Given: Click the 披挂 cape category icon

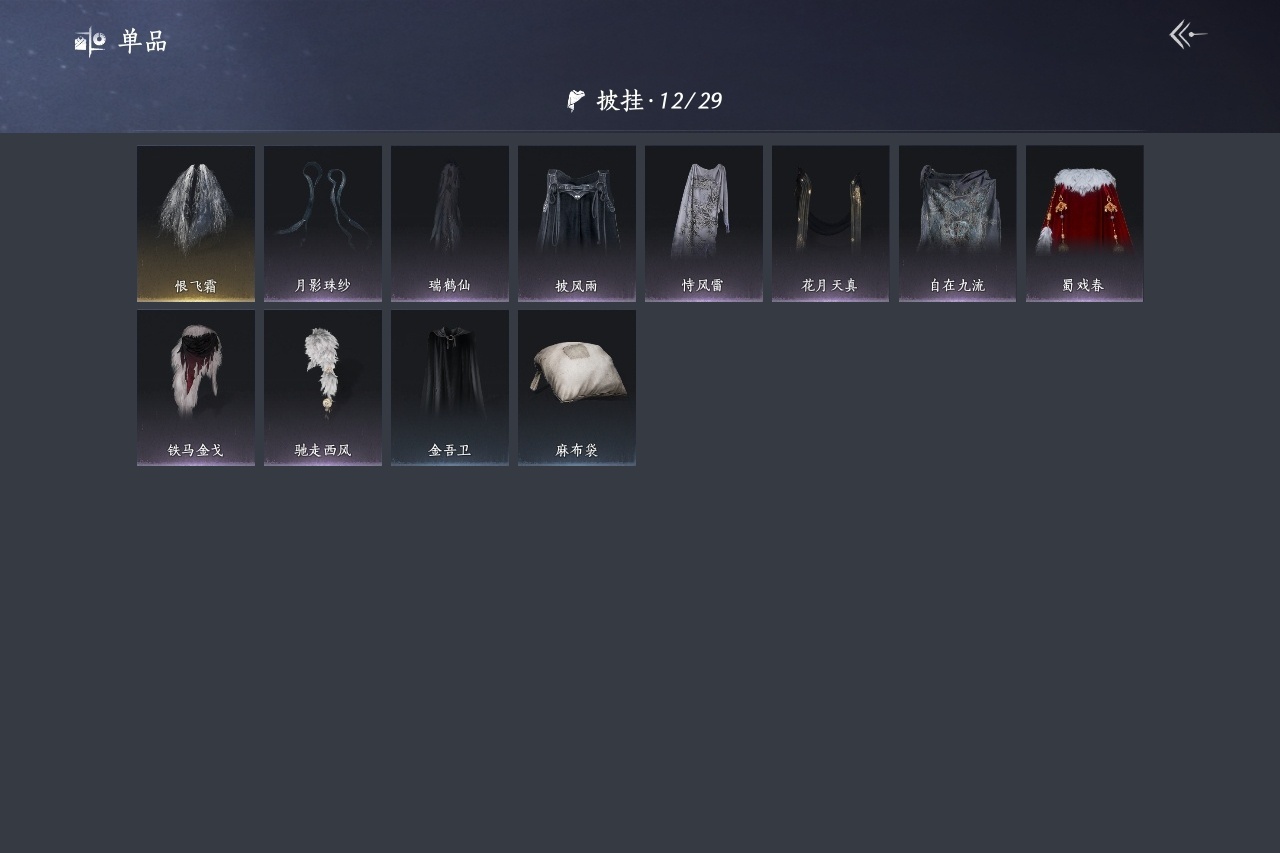Looking at the screenshot, I should (576, 100).
